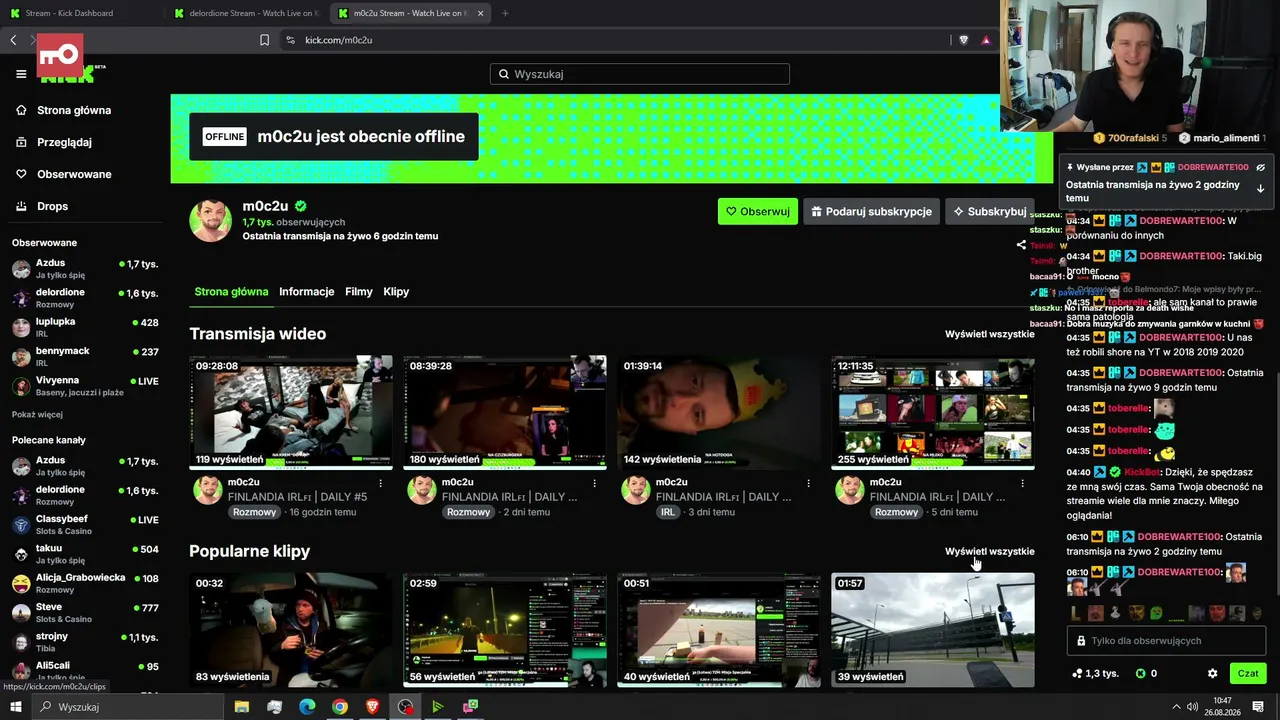This screenshot has width=1280, height=720.
Task: Open the 01:39:14 video thumbnail
Action: 719,412
